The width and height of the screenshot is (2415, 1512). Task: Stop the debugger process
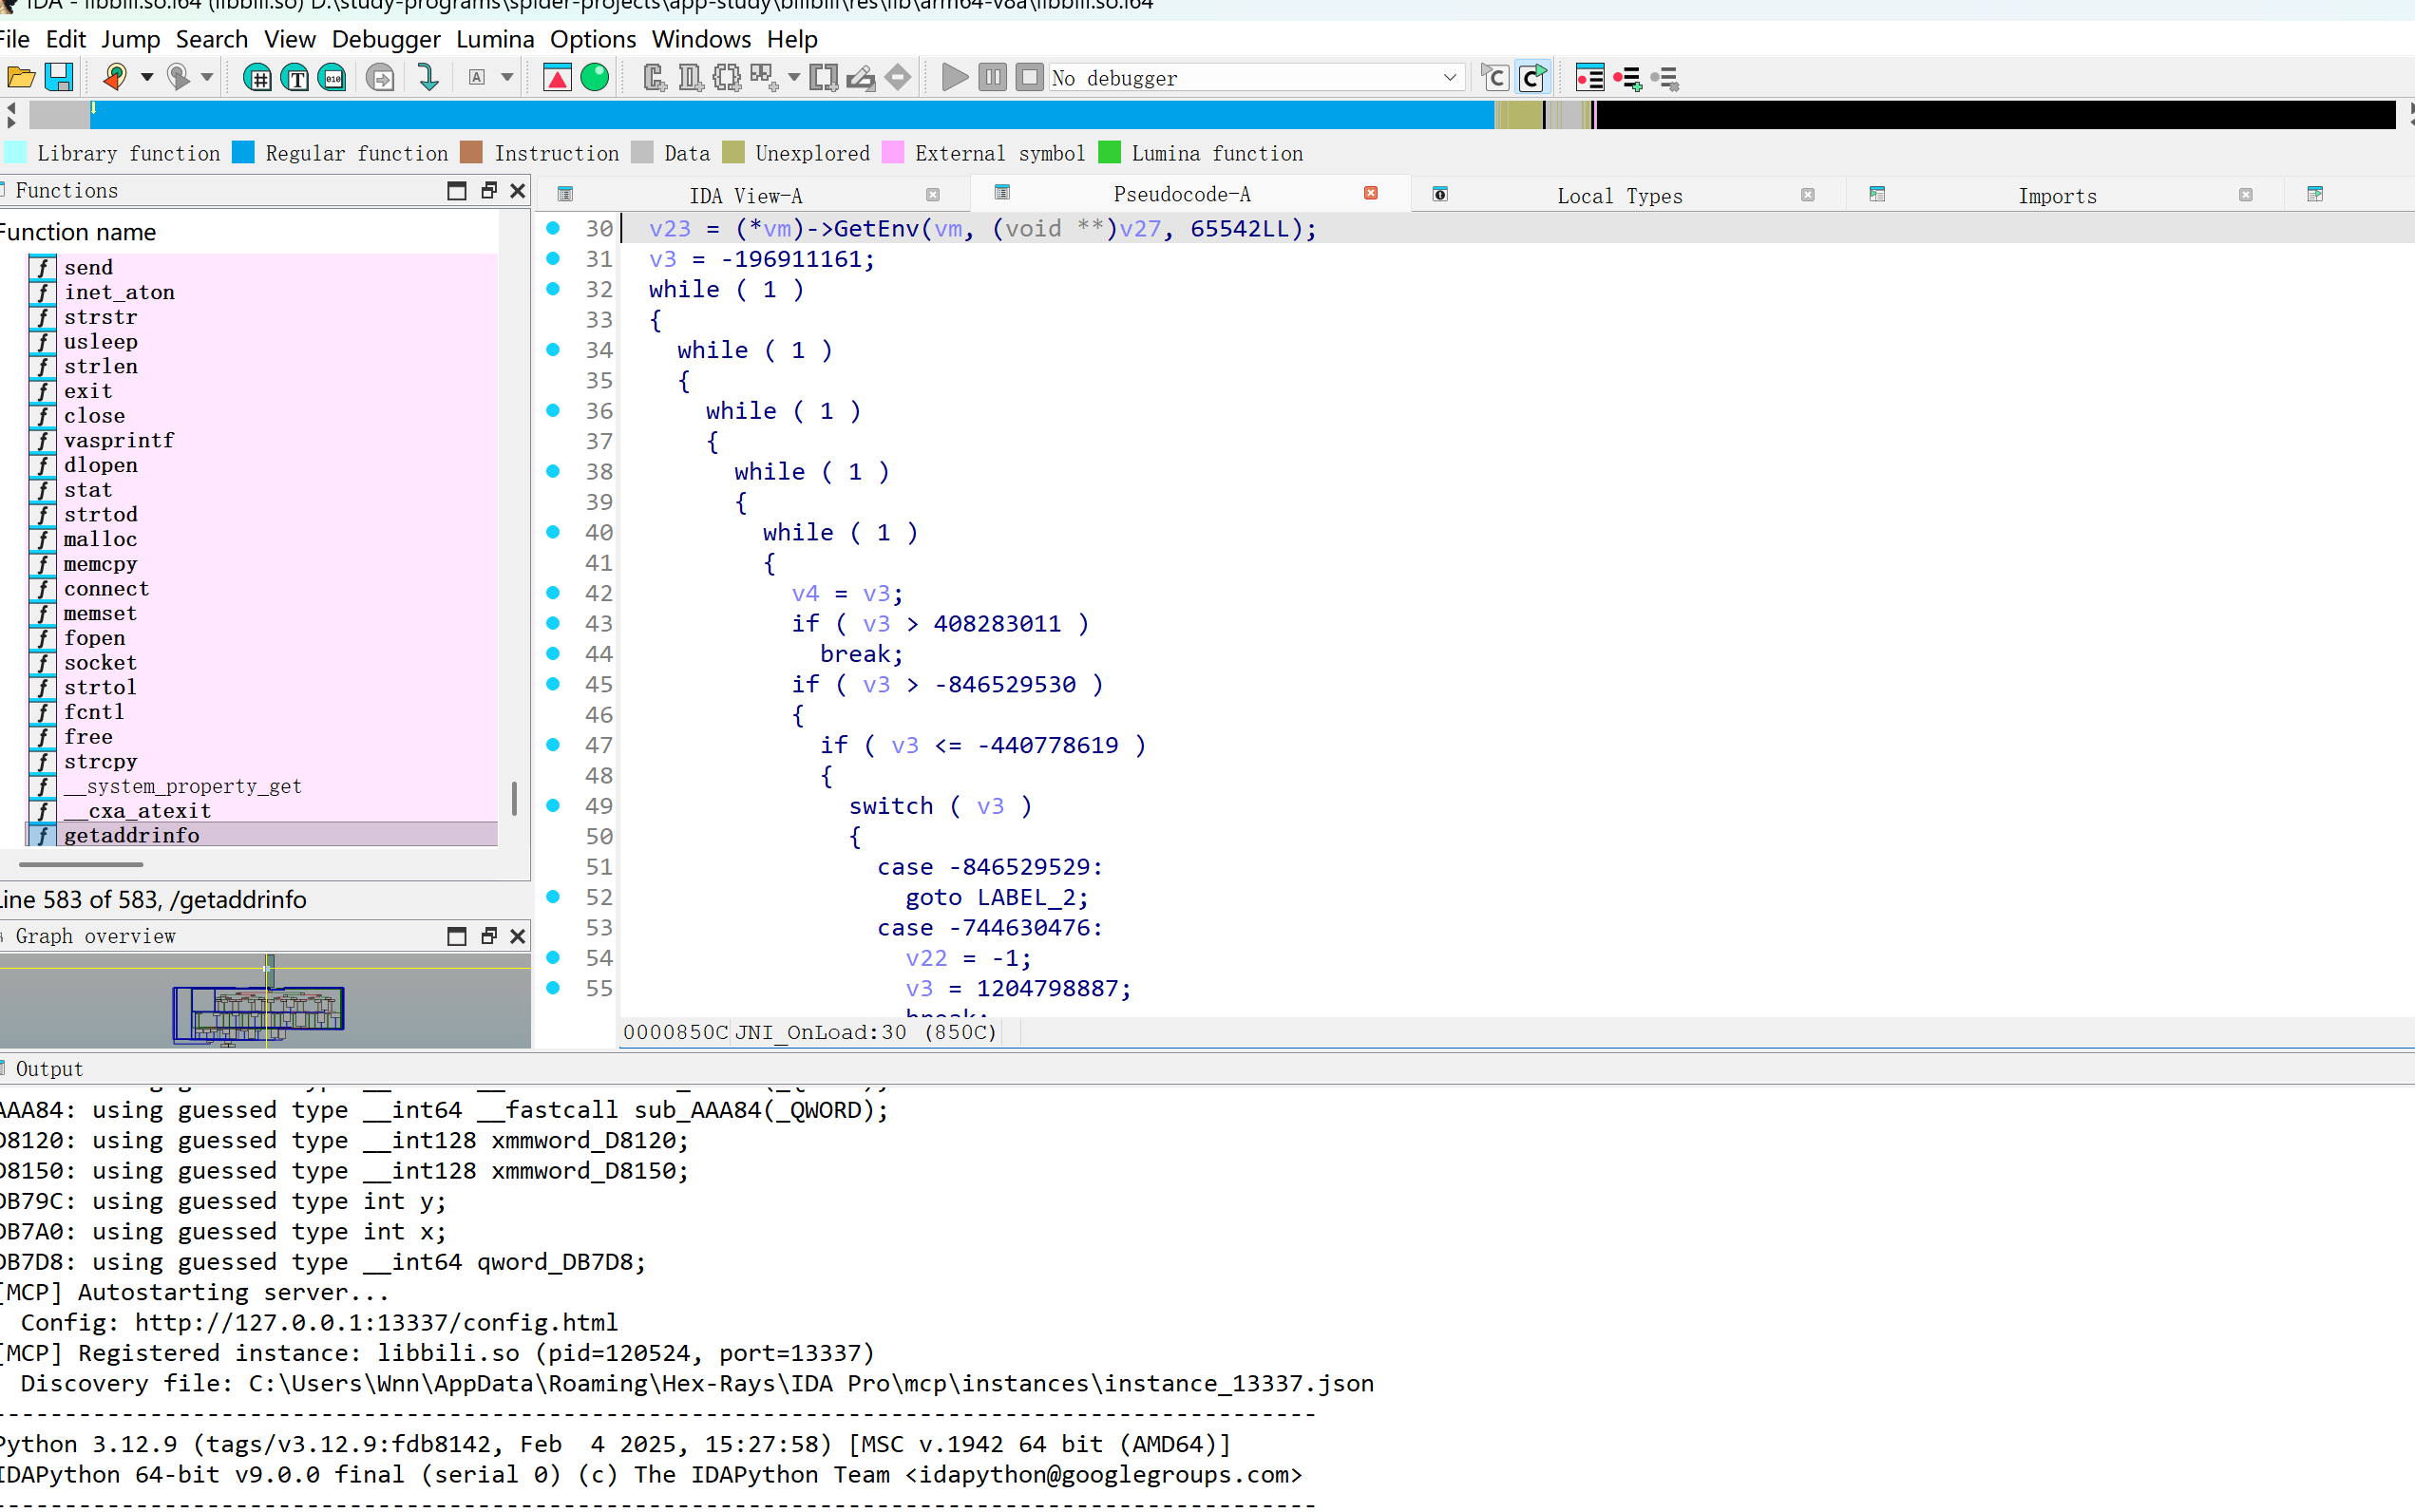pyautogui.click(x=1029, y=77)
